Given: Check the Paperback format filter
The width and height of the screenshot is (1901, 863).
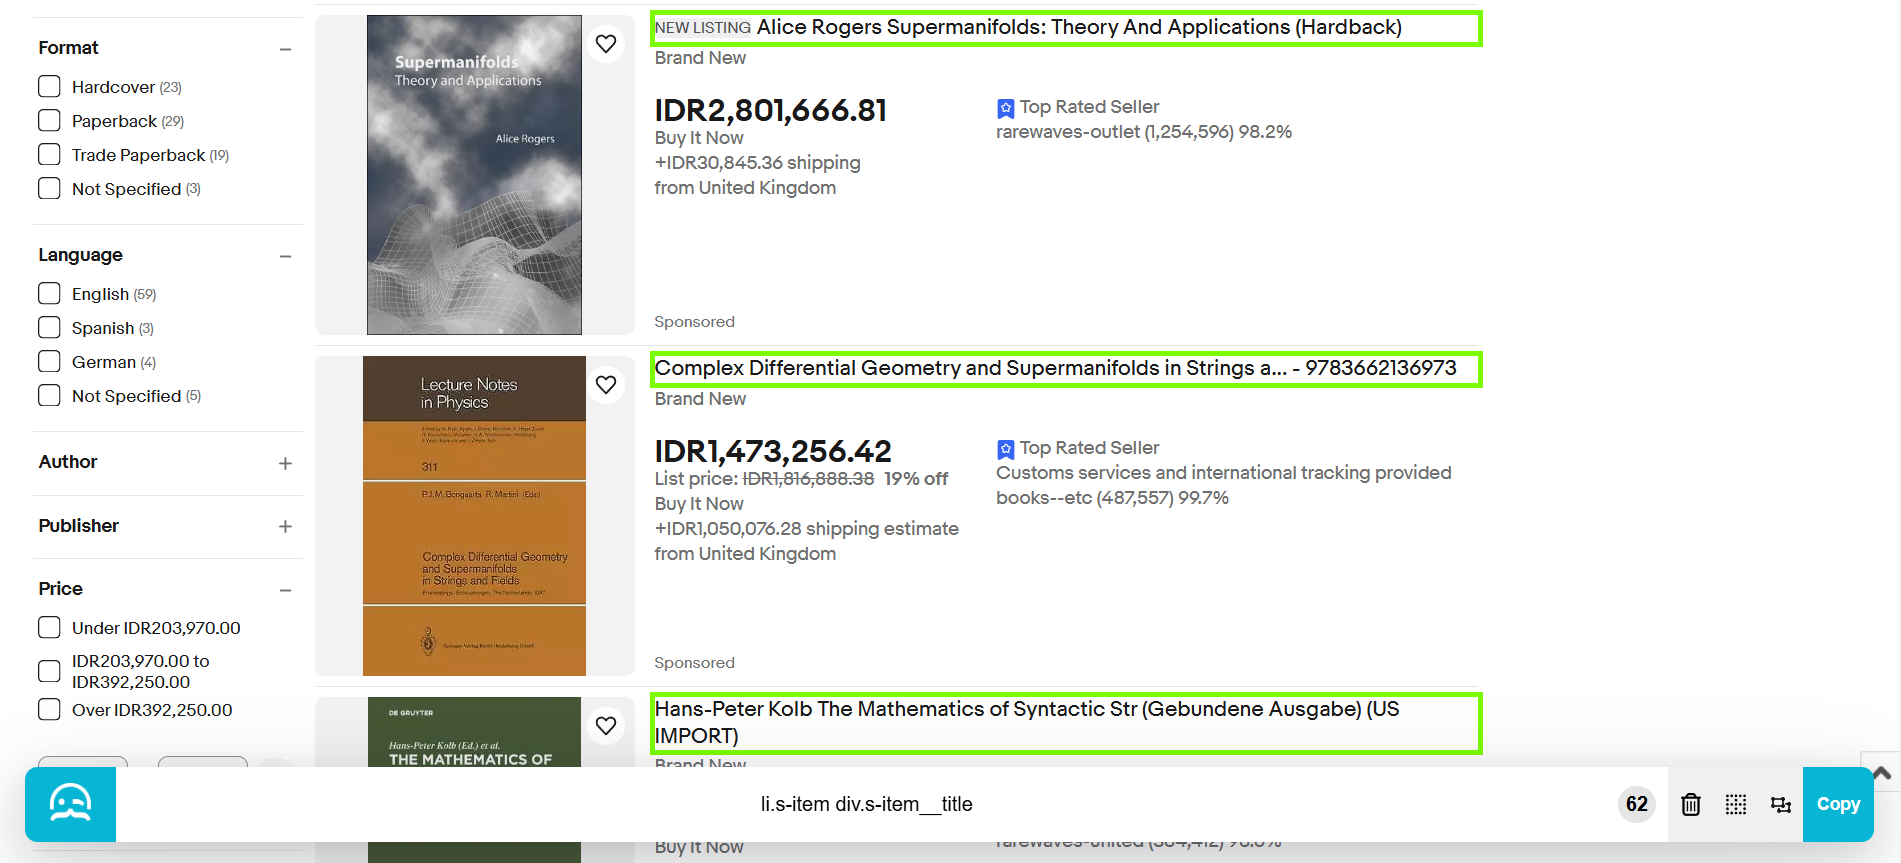Looking at the screenshot, I should [49, 121].
